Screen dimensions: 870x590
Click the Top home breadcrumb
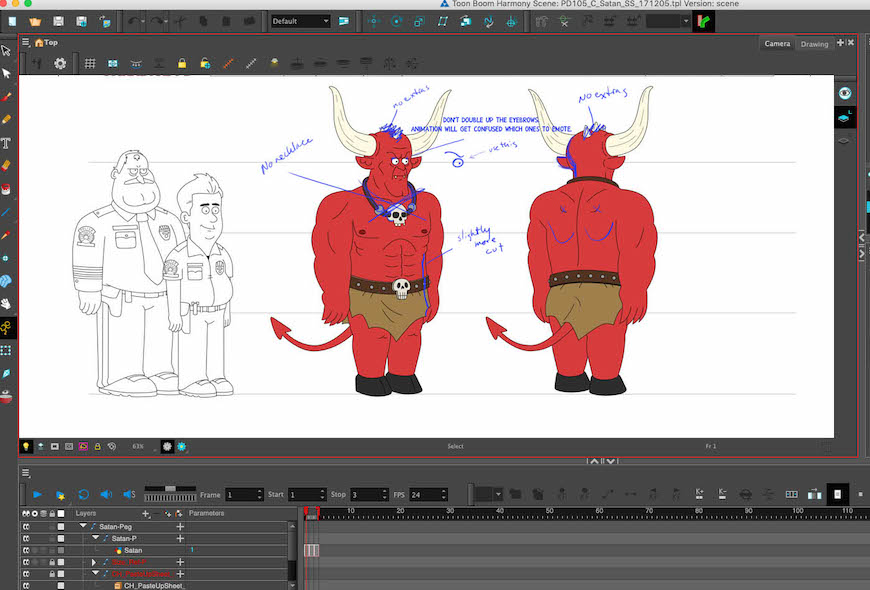point(46,42)
